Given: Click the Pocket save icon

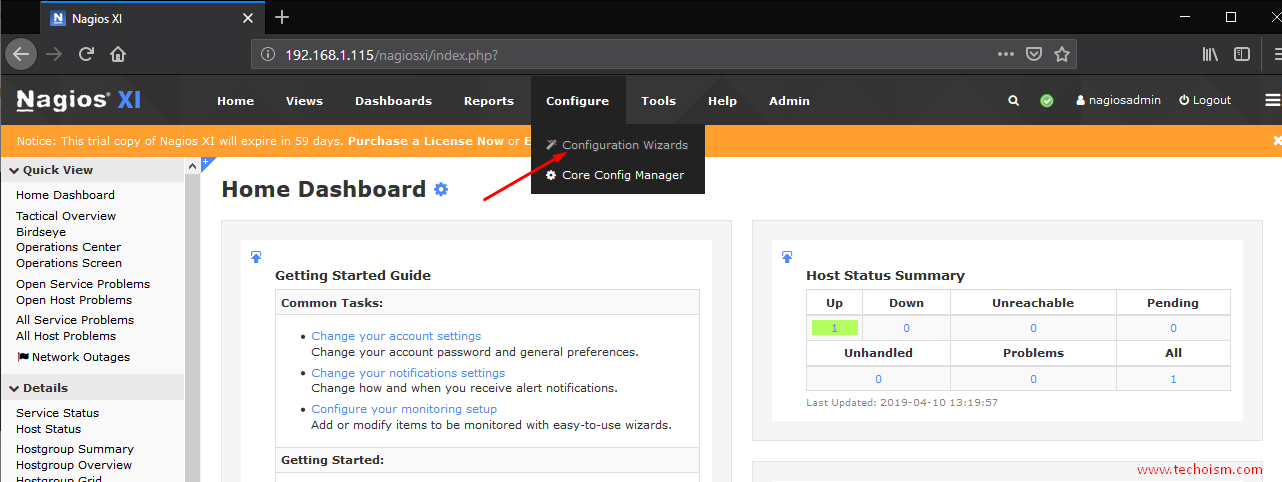Looking at the screenshot, I should [1035, 54].
